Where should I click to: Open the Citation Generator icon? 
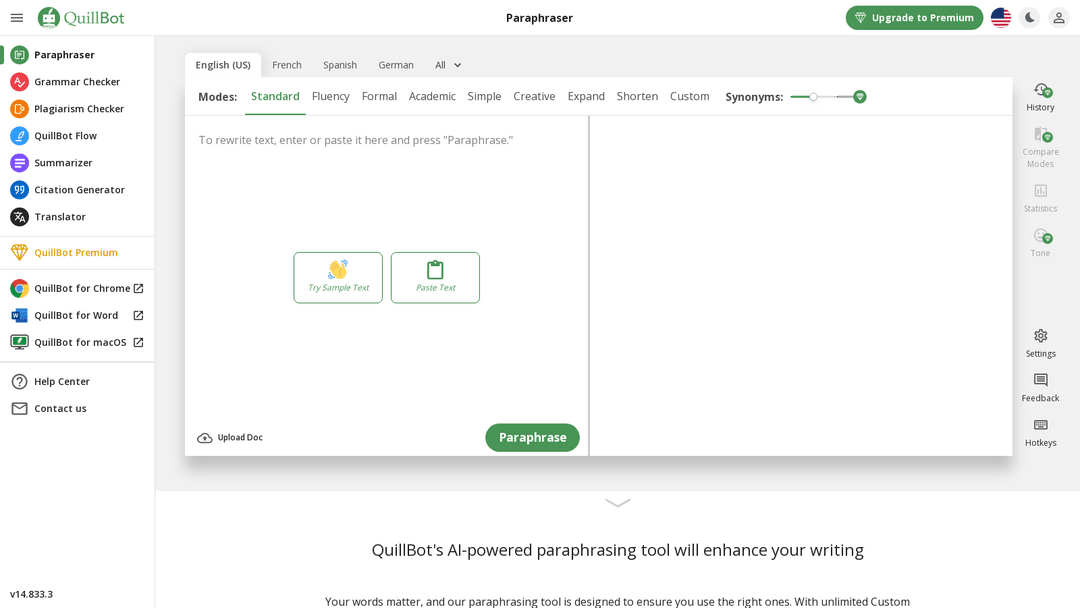(x=19, y=190)
